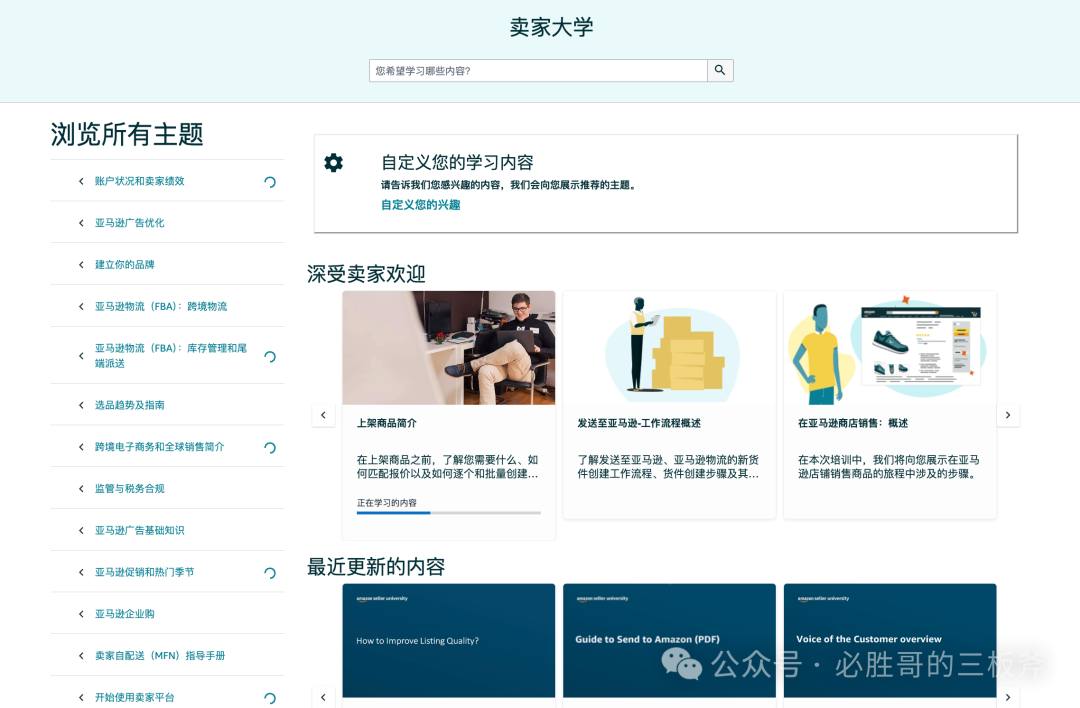Viewport: 1080px width, 708px height.
Task: Click the 上架商品简介 course description text
Action: point(448,466)
